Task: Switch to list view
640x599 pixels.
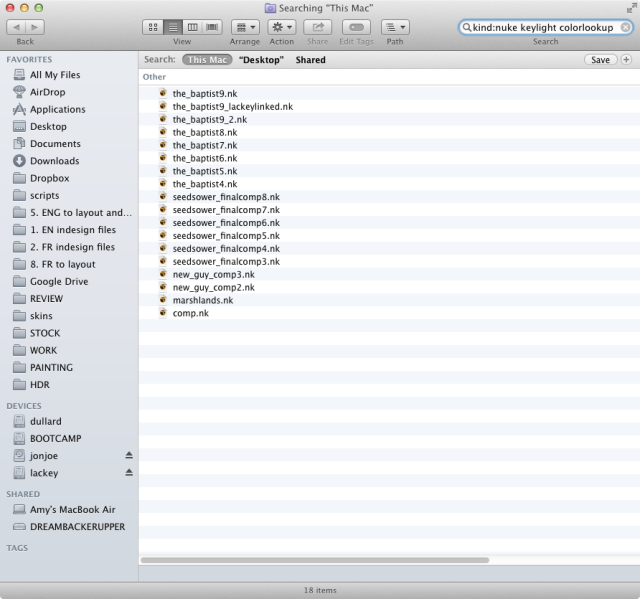Action: (x=173, y=27)
